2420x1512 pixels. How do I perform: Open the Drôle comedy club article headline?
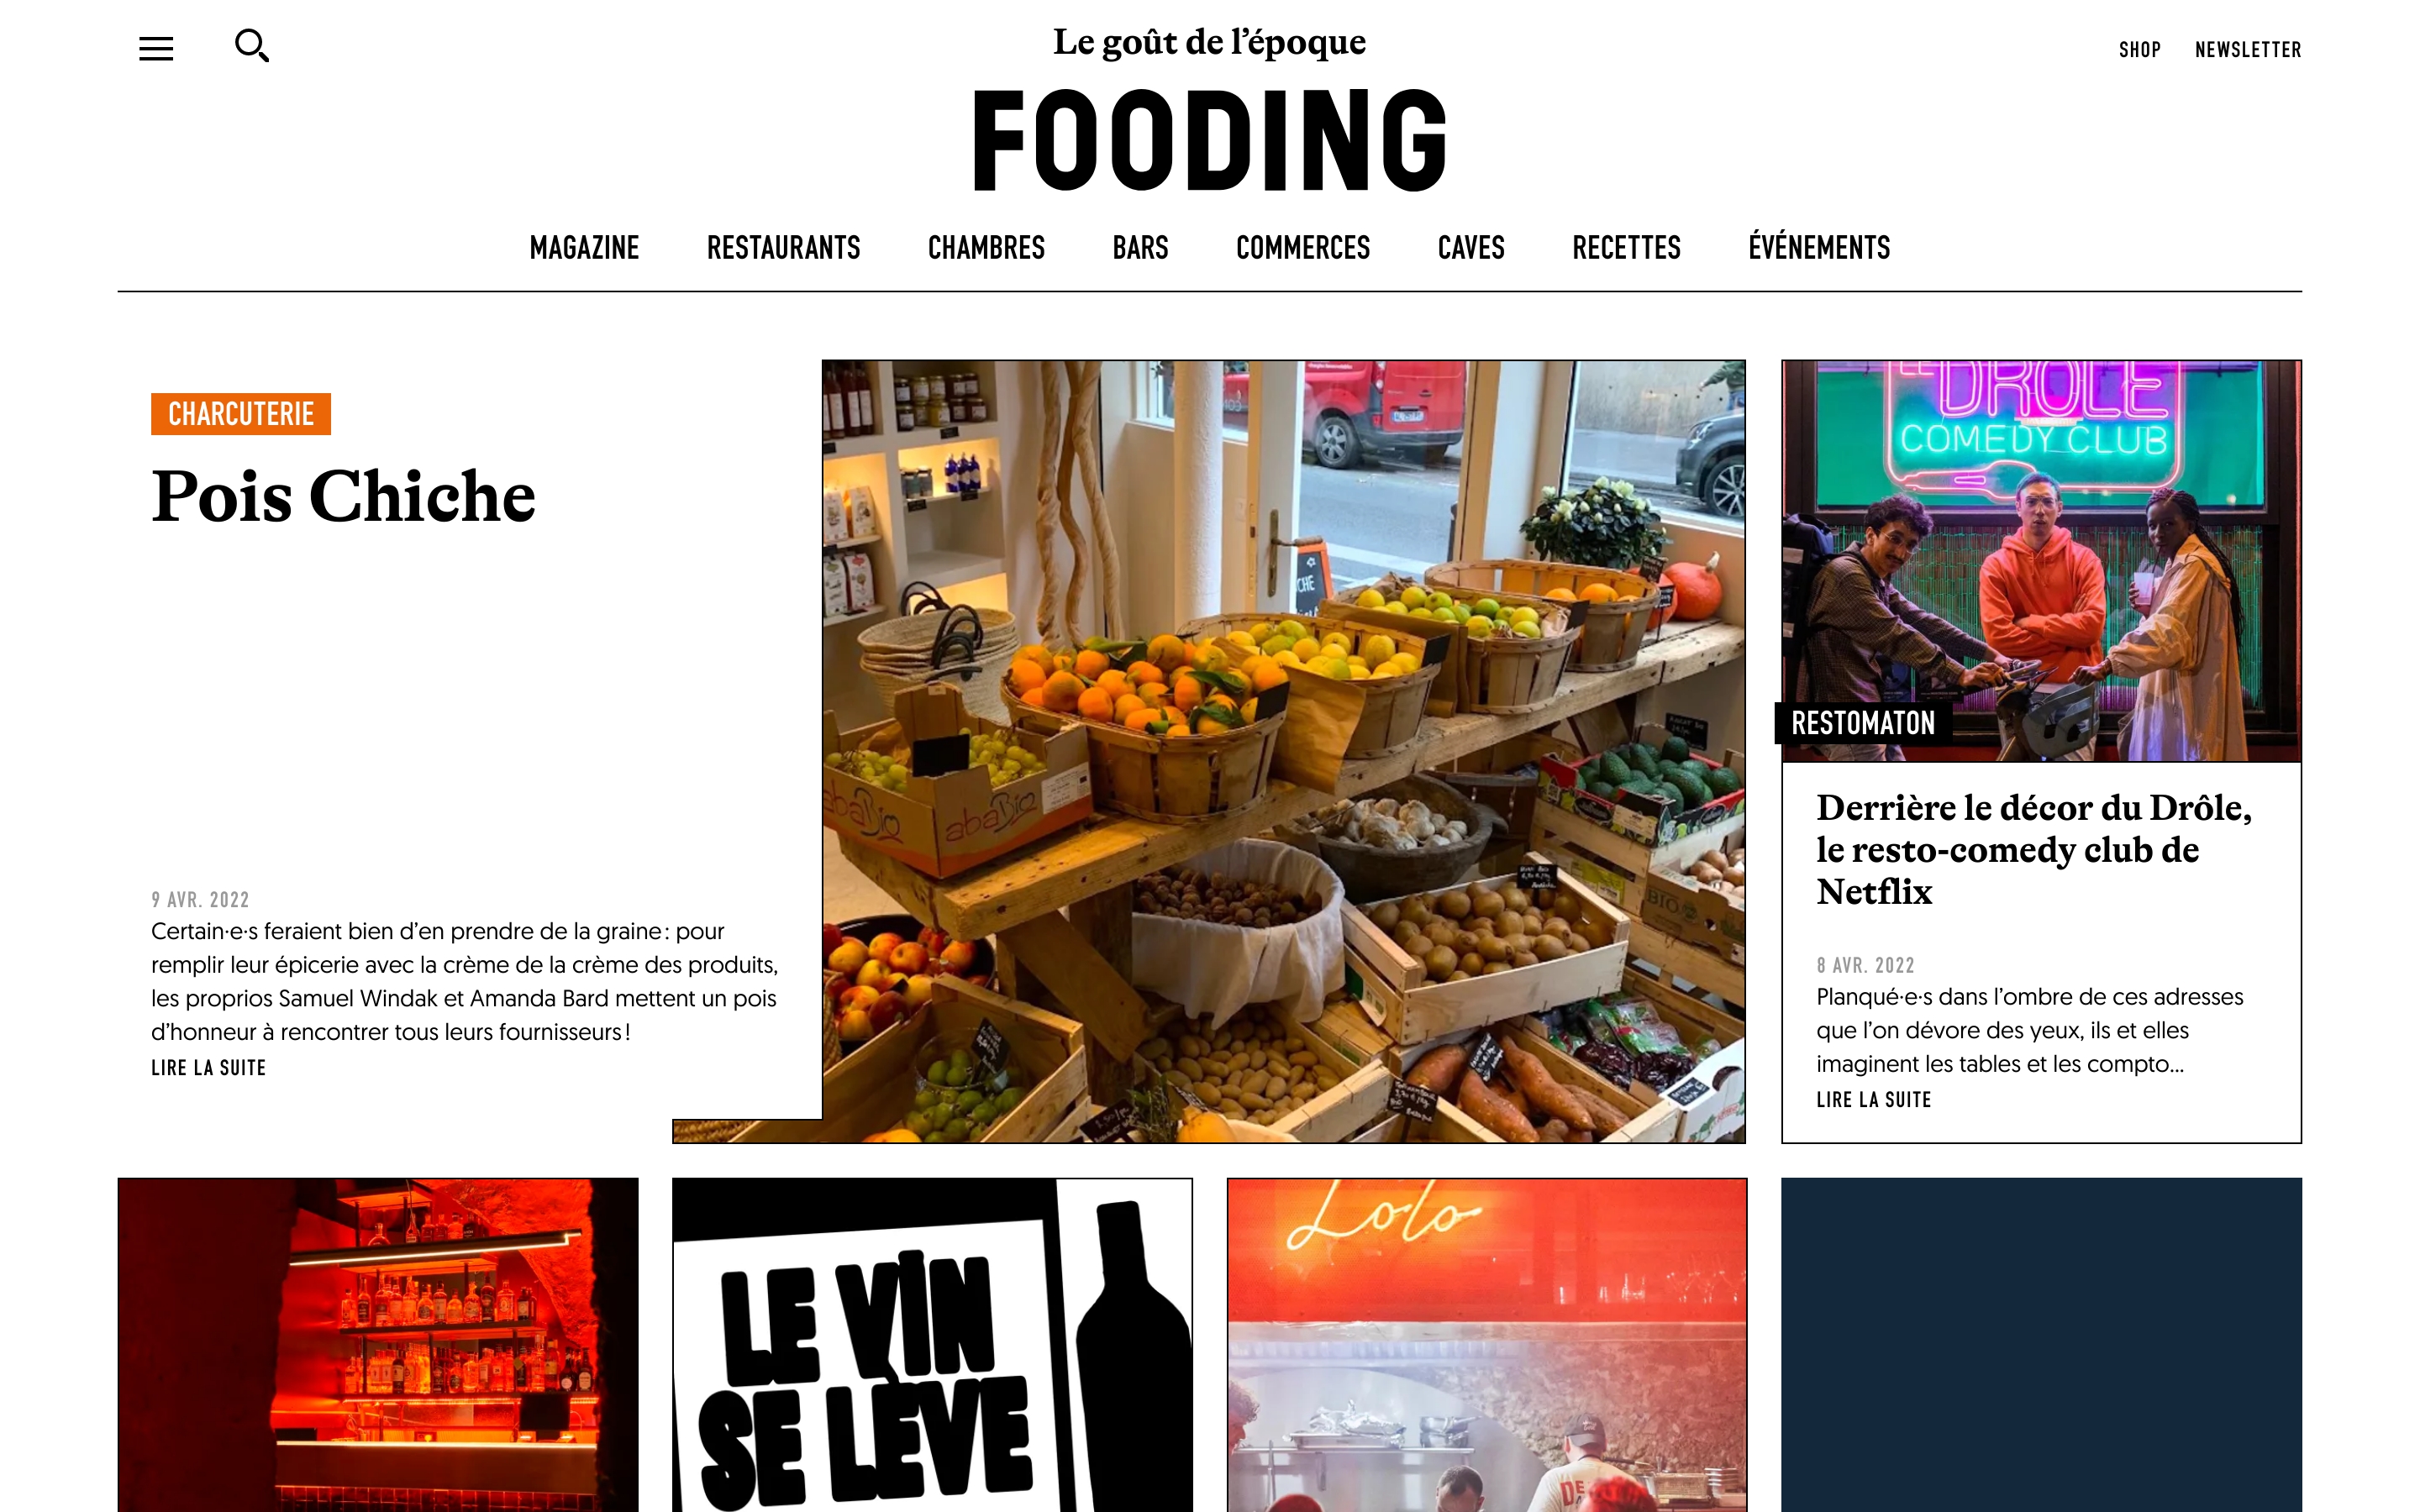(x=2033, y=849)
